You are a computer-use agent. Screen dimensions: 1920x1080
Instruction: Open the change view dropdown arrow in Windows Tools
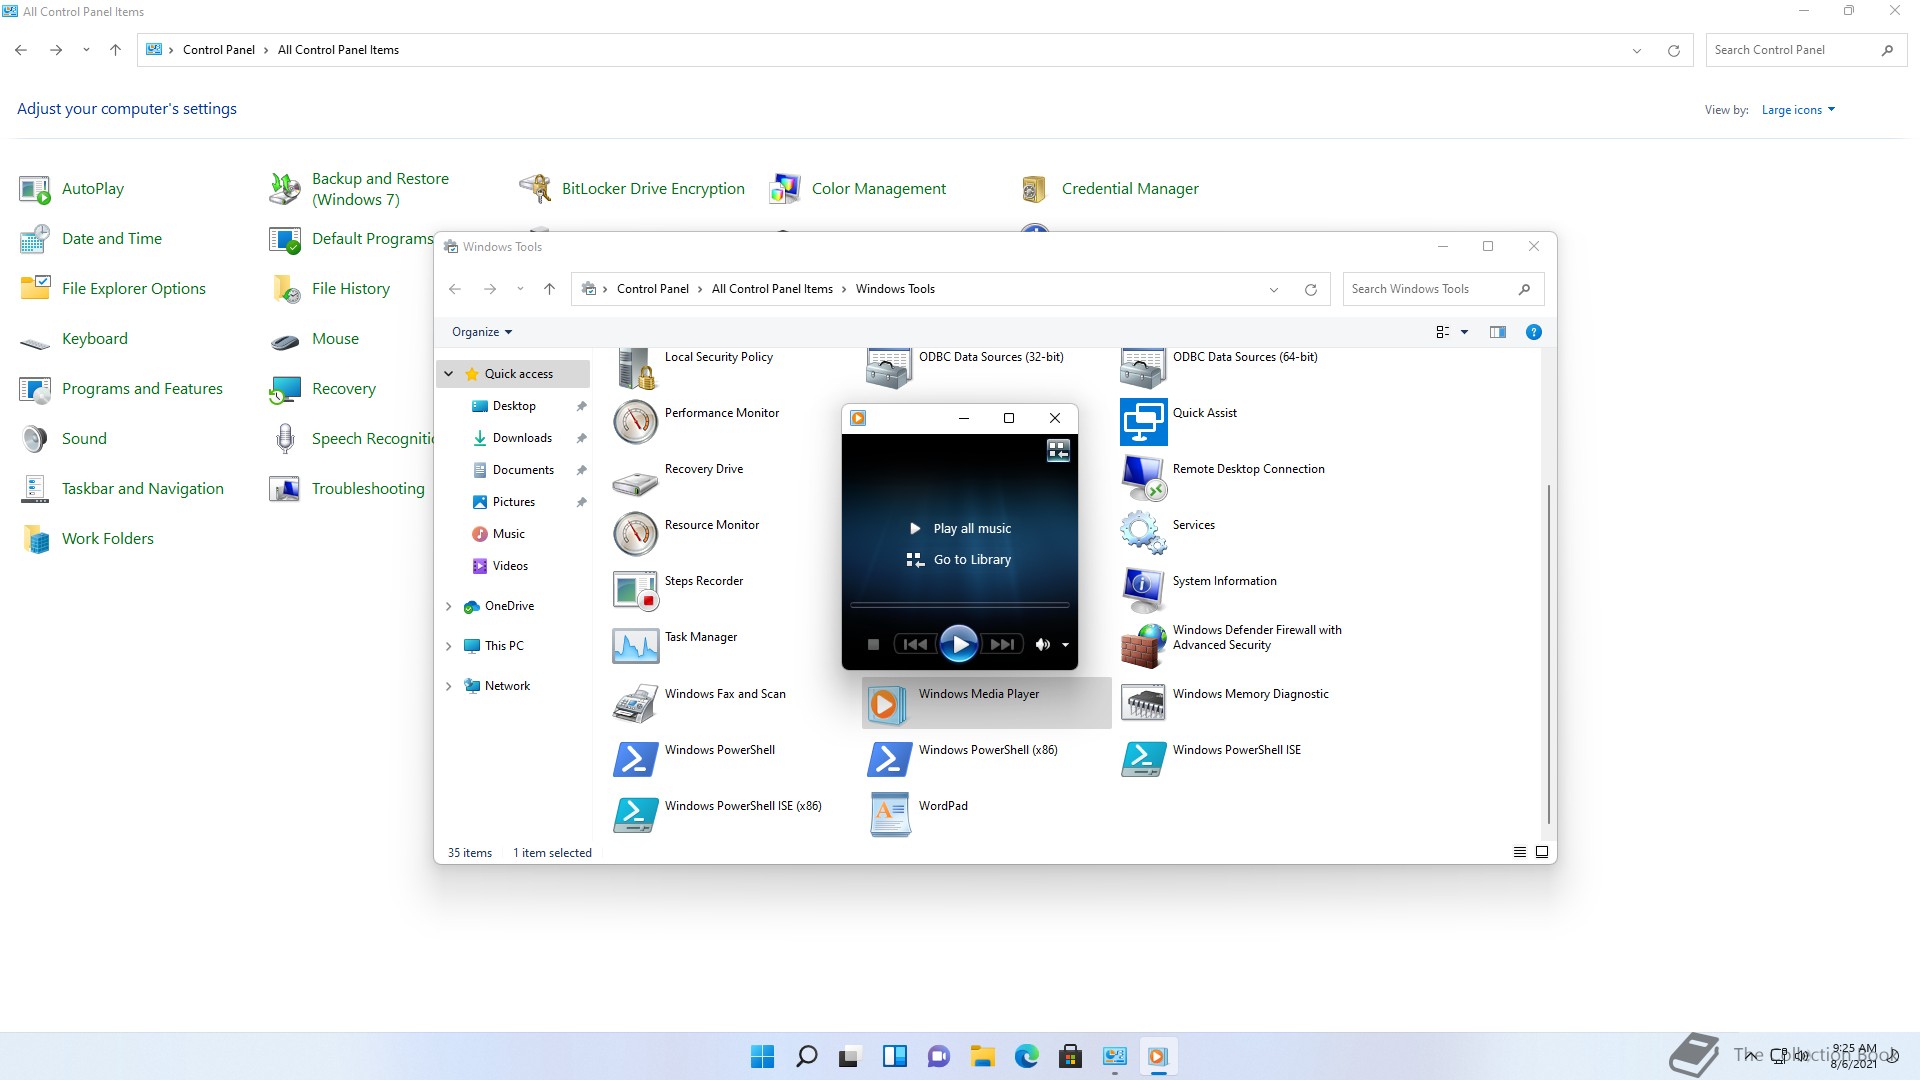pos(1464,332)
